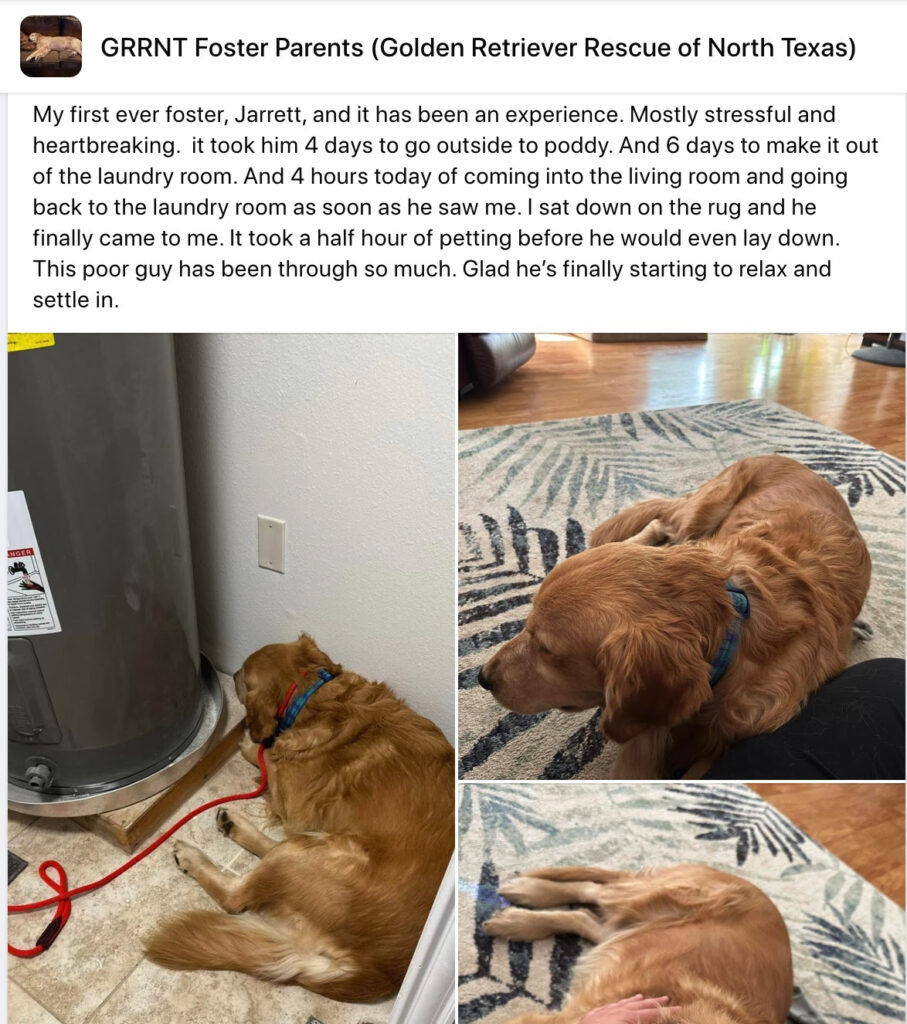Click the post text starting "My first ever foster"
Screen dimensions: 907x1024
coord(455,207)
